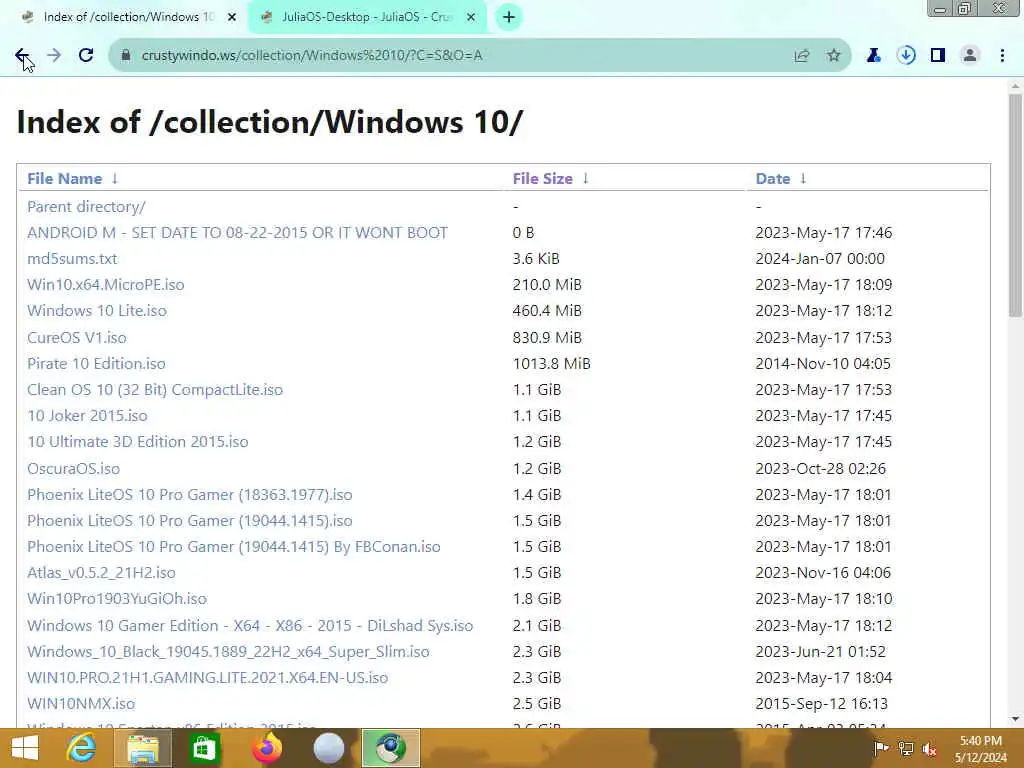Launch Internet Explorer from taskbar

pos(81,748)
